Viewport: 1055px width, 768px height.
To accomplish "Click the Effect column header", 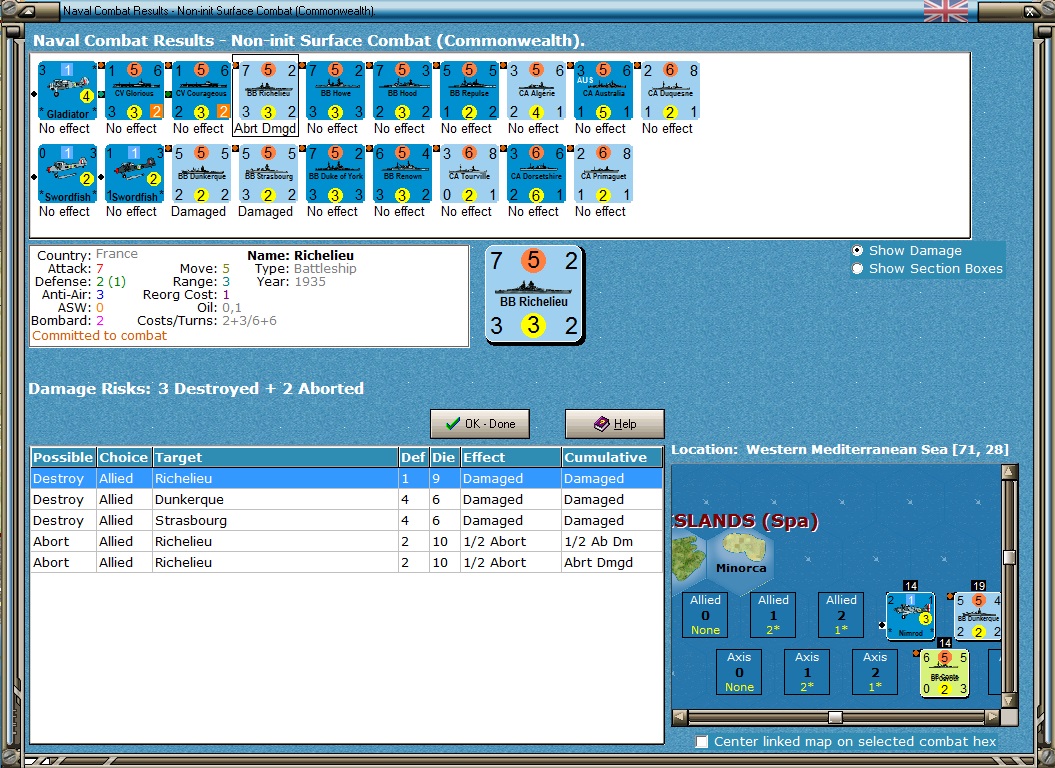I will click(x=511, y=457).
